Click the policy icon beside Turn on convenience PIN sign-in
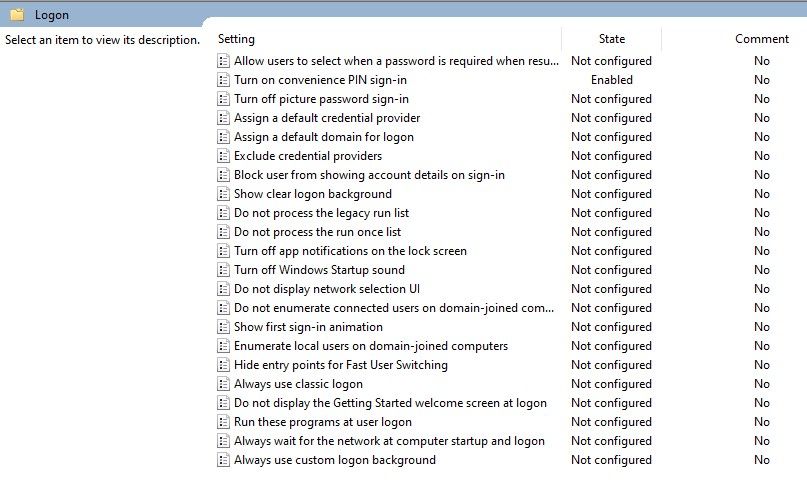The image size is (807, 486). (223, 80)
